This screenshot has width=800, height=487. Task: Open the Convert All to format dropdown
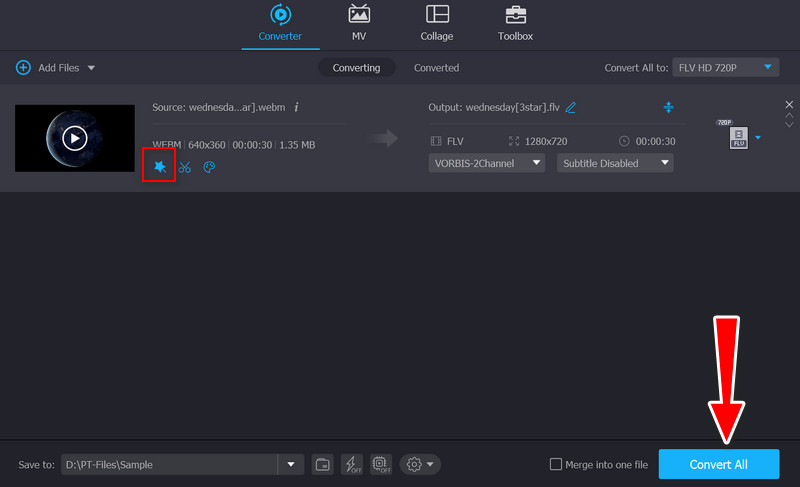pos(725,67)
